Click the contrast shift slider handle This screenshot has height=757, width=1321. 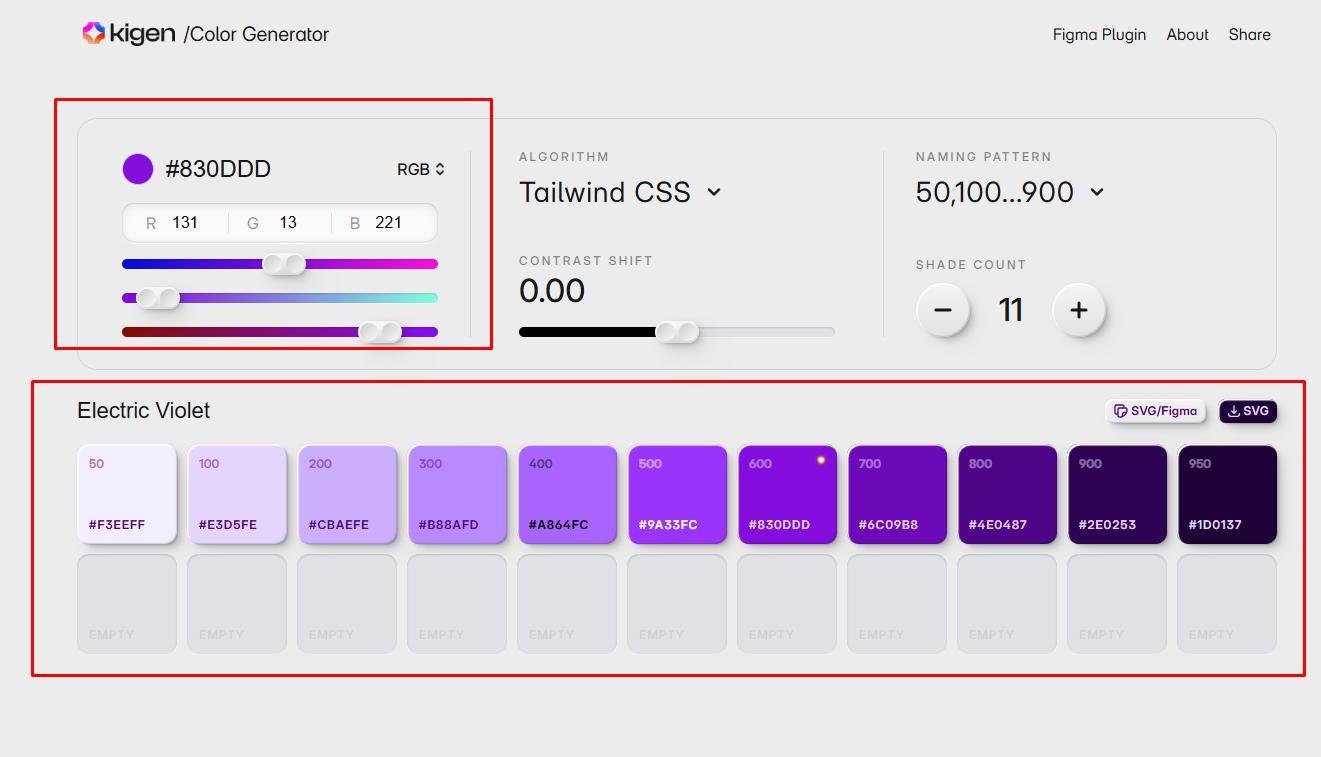(677, 332)
